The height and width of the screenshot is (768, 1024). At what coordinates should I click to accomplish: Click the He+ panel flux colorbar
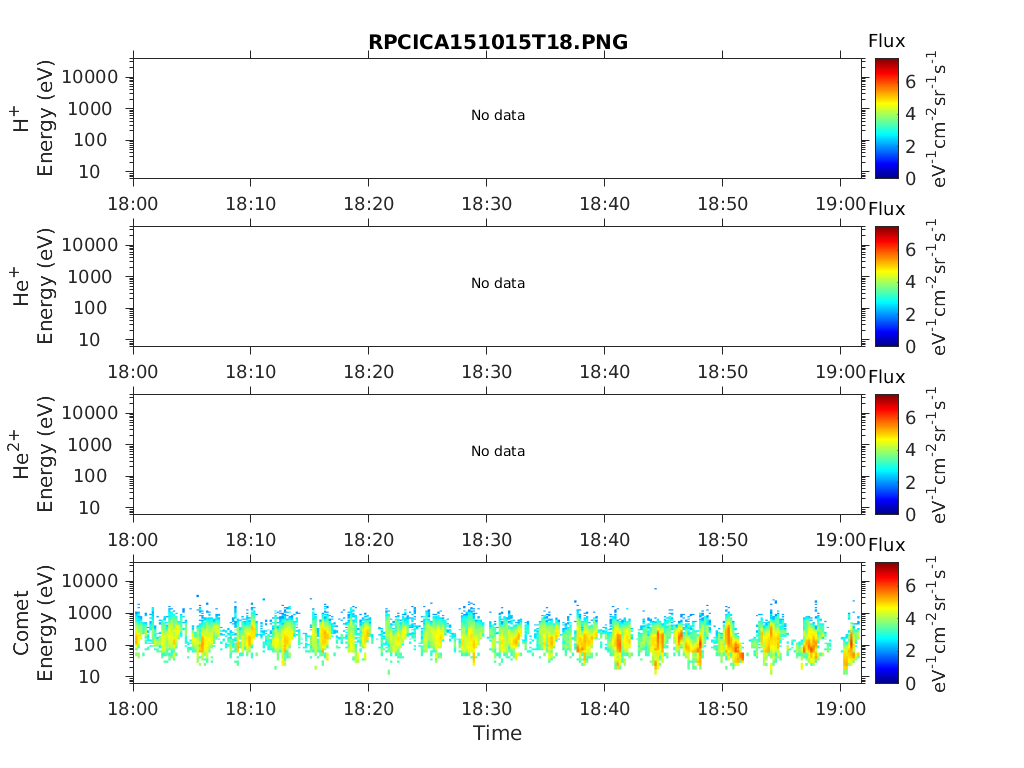(x=887, y=286)
